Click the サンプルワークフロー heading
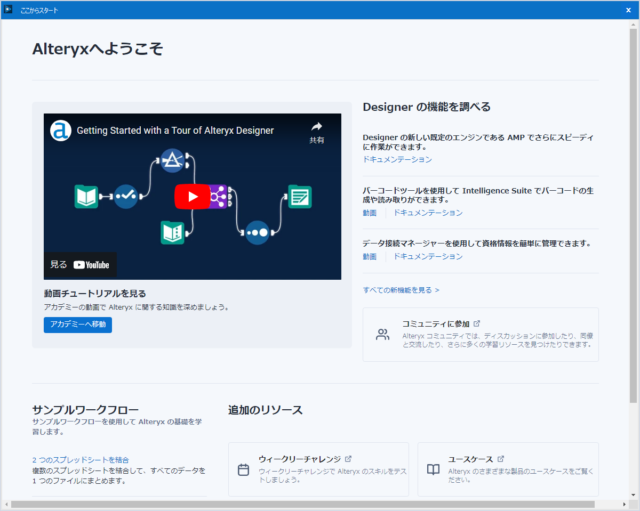 pos(85,409)
